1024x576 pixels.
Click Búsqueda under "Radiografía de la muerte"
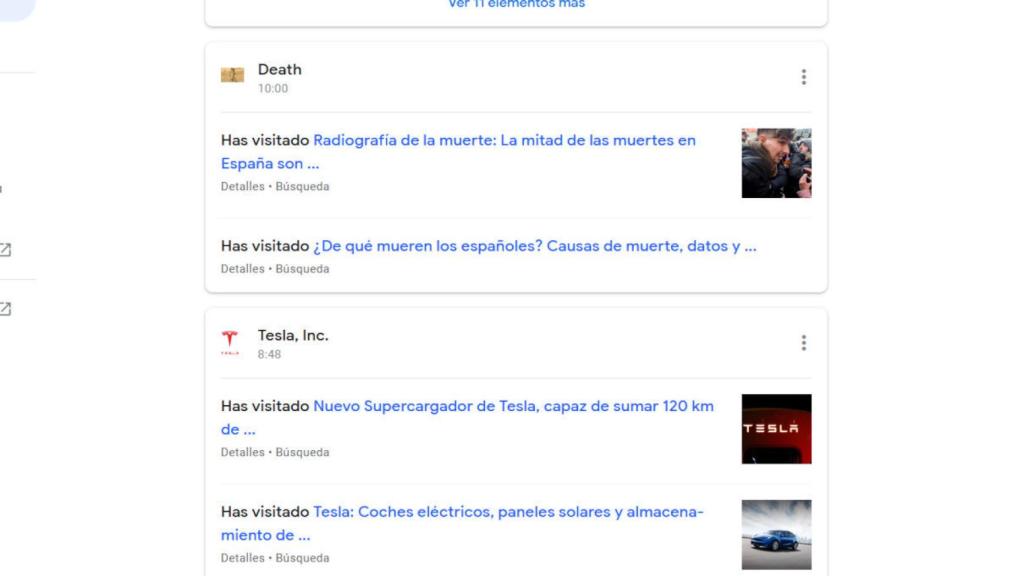point(302,186)
